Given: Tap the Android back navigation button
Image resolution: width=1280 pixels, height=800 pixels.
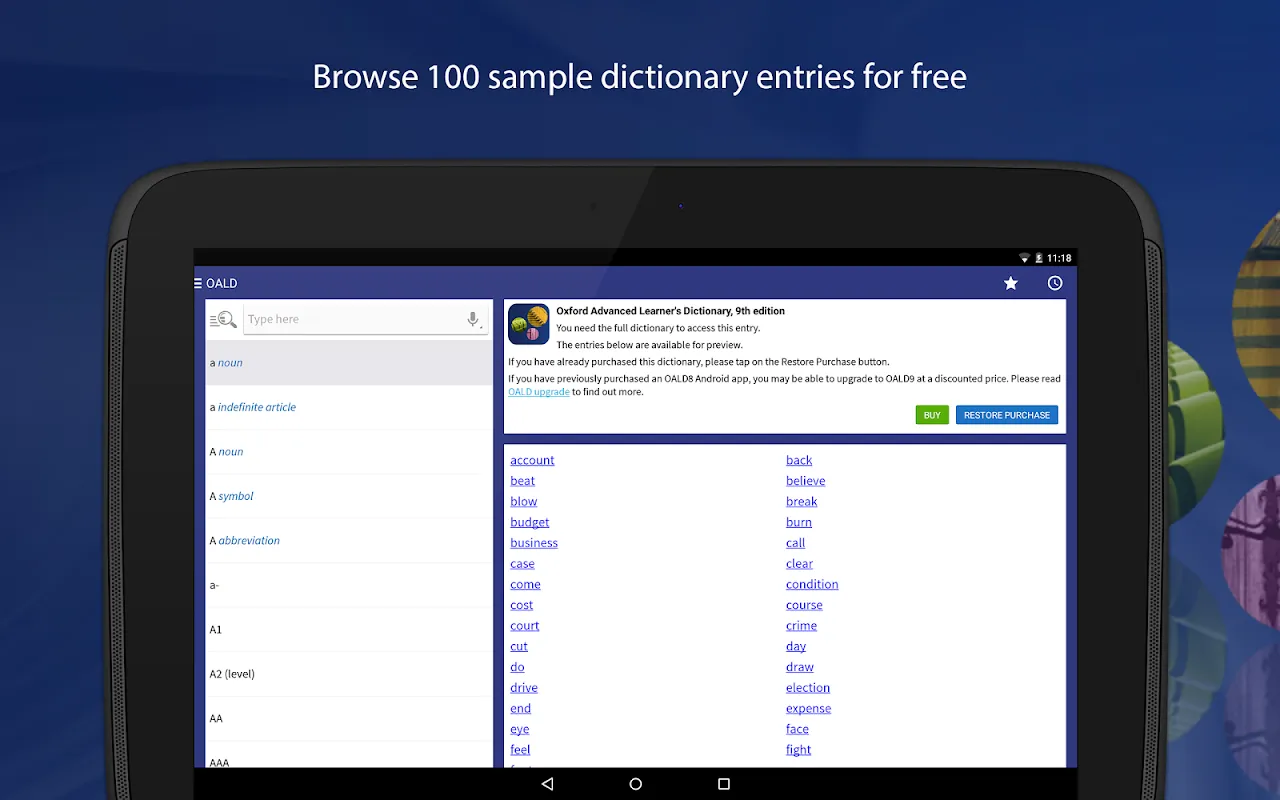Looking at the screenshot, I should (x=547, y=784).
